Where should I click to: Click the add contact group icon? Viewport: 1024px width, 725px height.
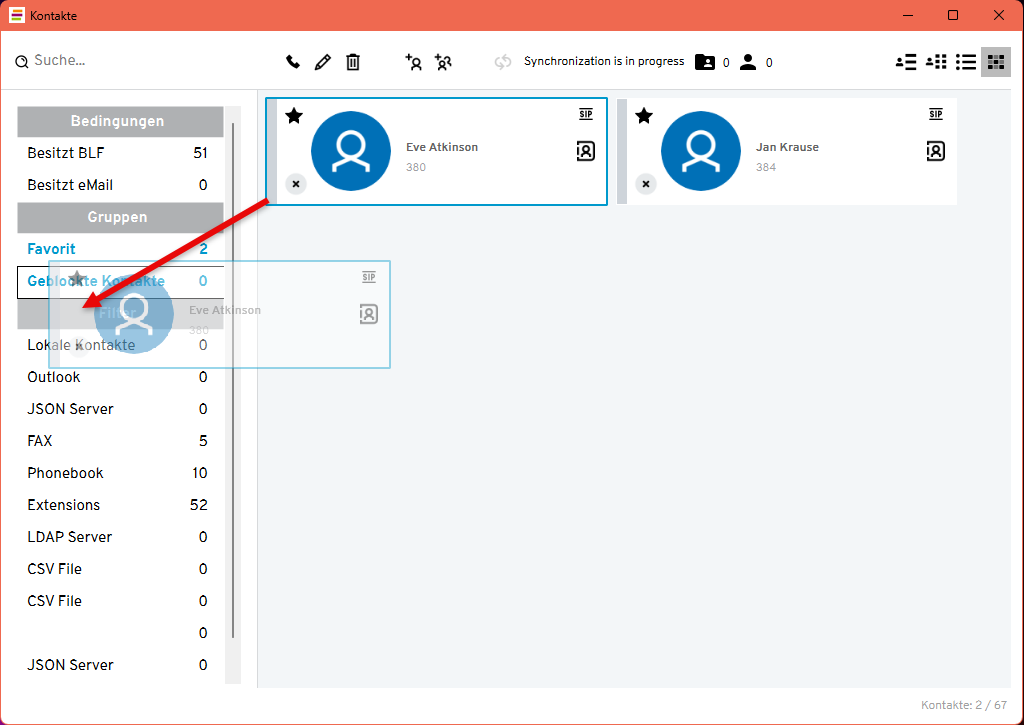pyautogui.click(x=443, y=62)
